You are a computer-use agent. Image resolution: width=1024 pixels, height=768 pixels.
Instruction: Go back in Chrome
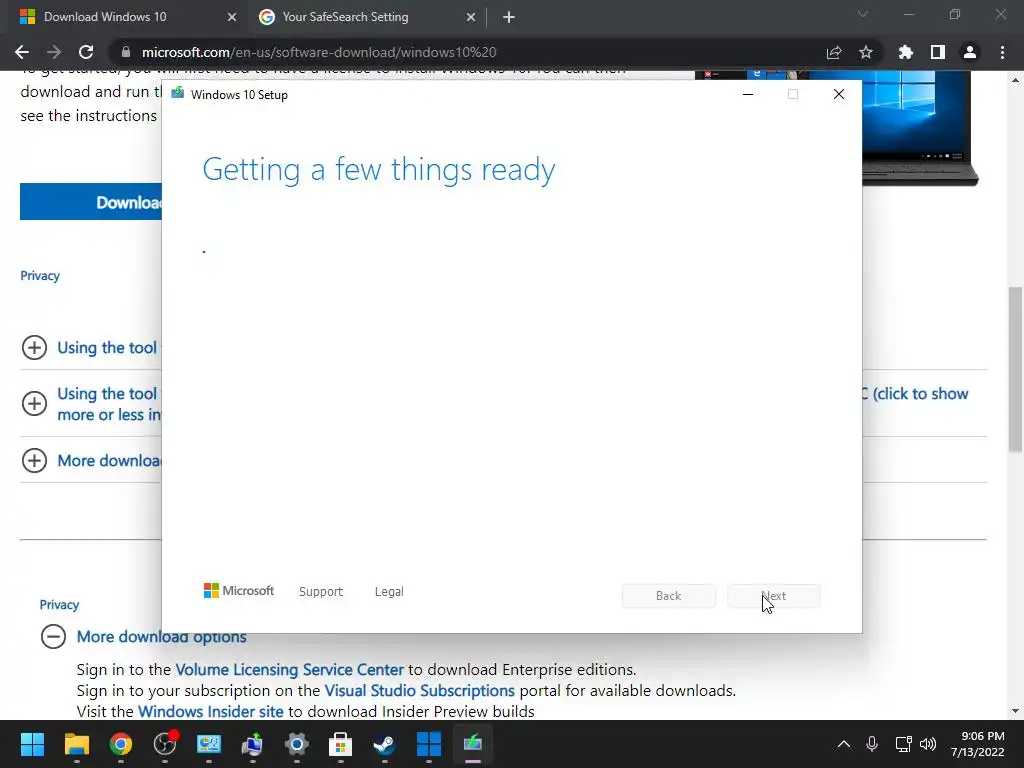click(22, 52)
